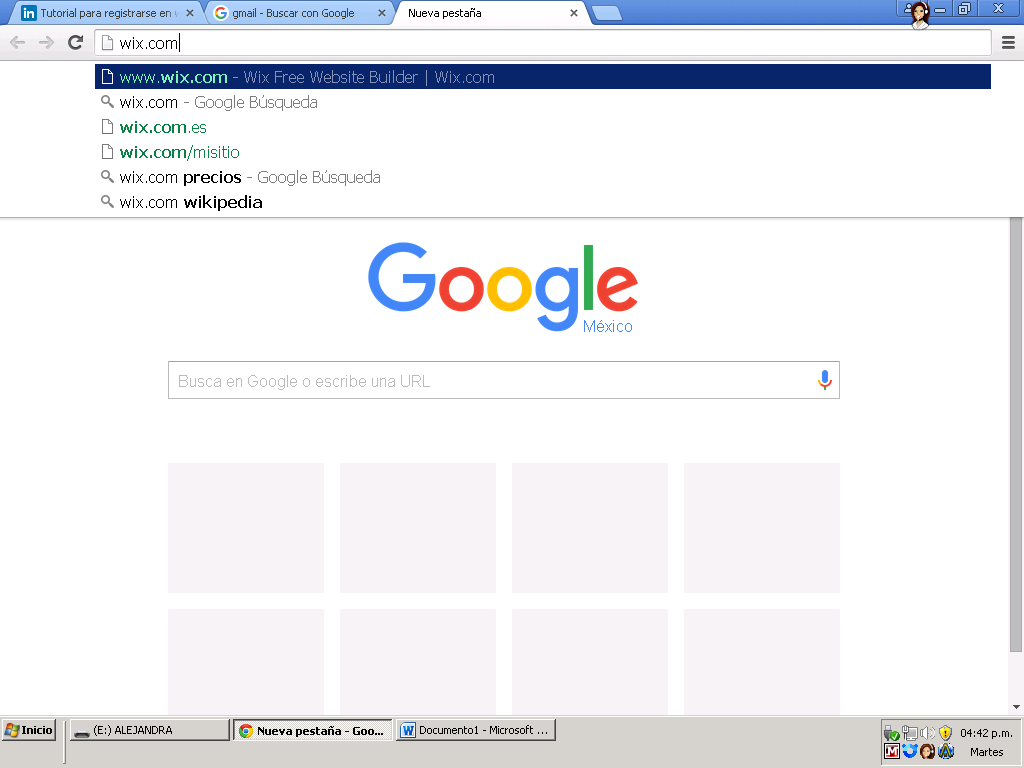Start a voice search with the microphone icon
Screen dimensions: 1024x768
click(823, 380)
